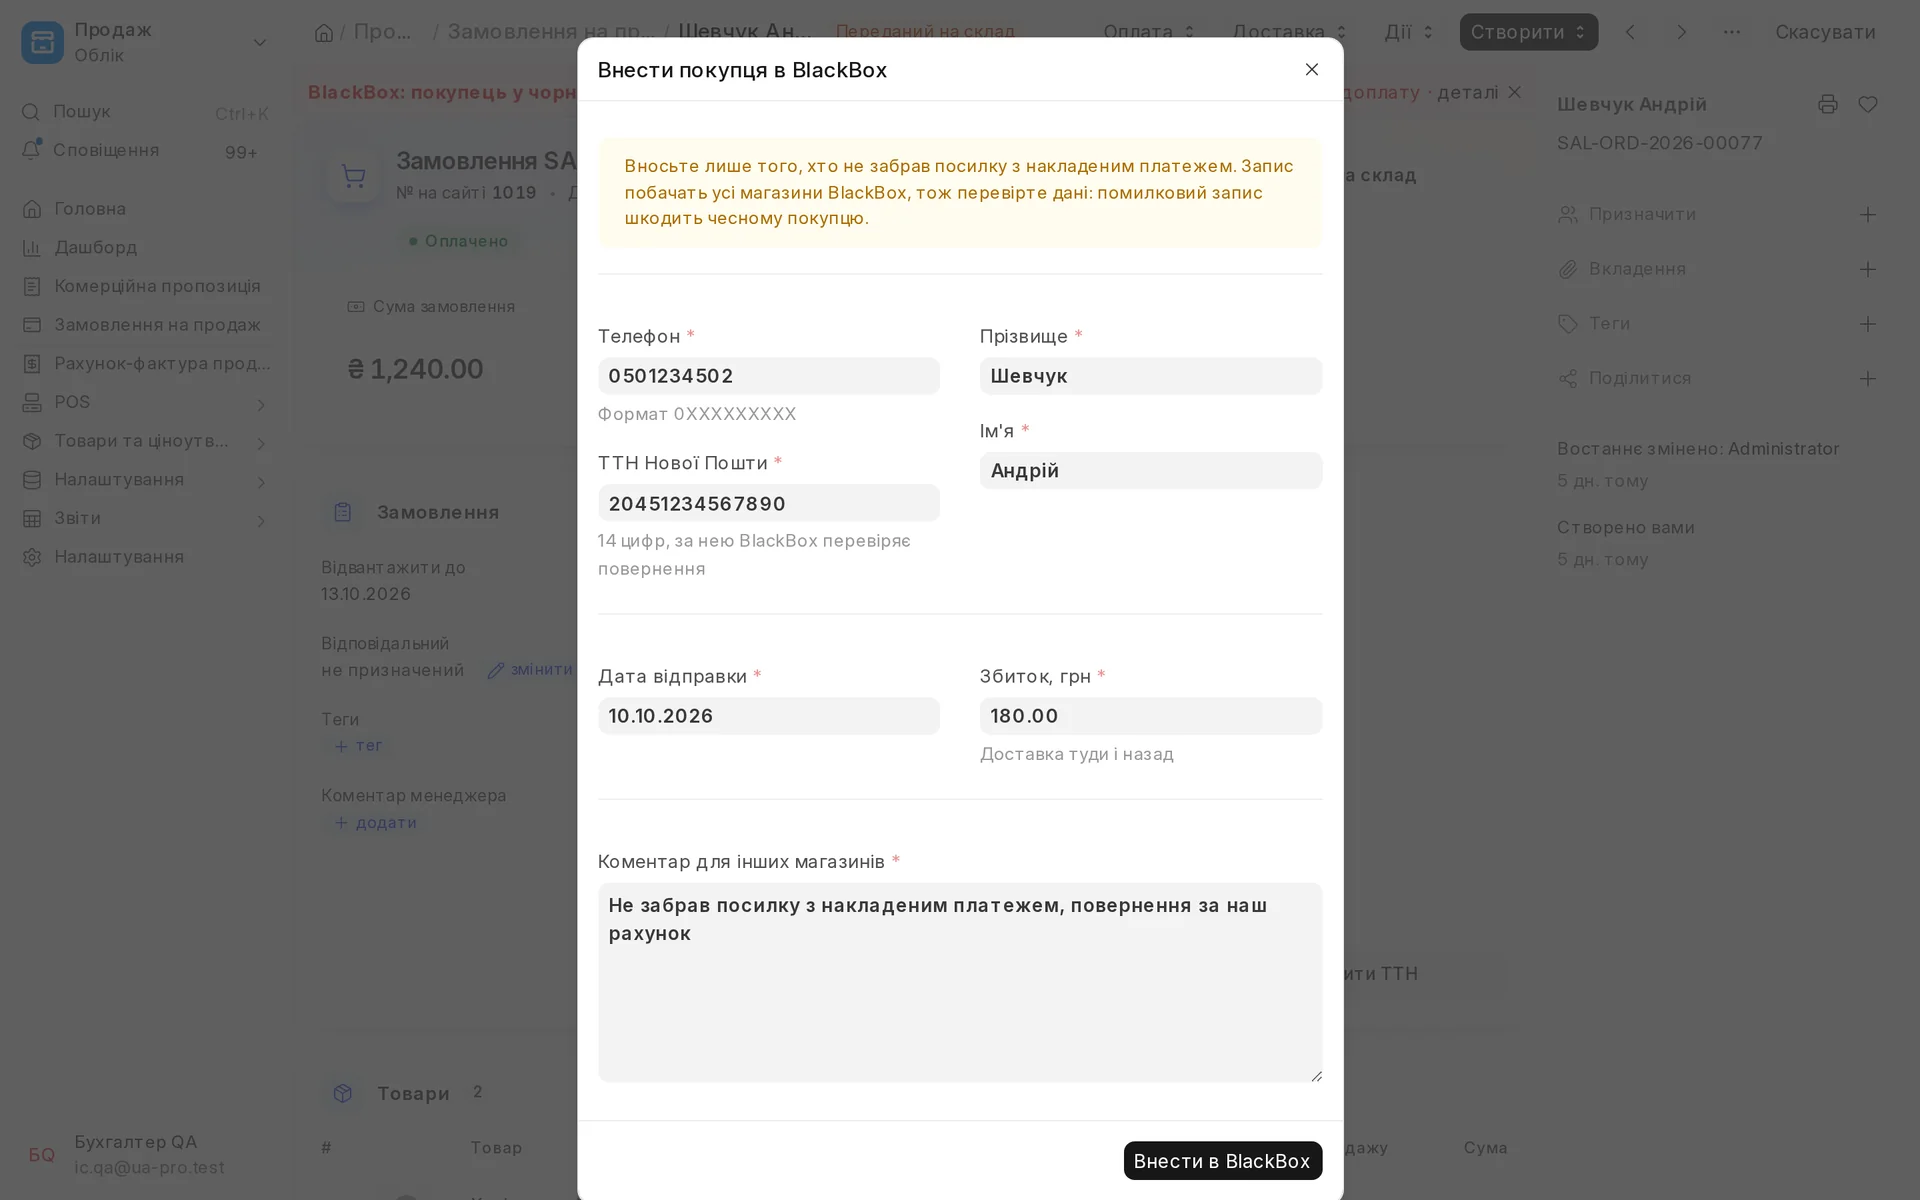1920x1200 pixels.
Task: Click the heart icon to like document
Action: pyautogui.click(x=1867, y=104)
